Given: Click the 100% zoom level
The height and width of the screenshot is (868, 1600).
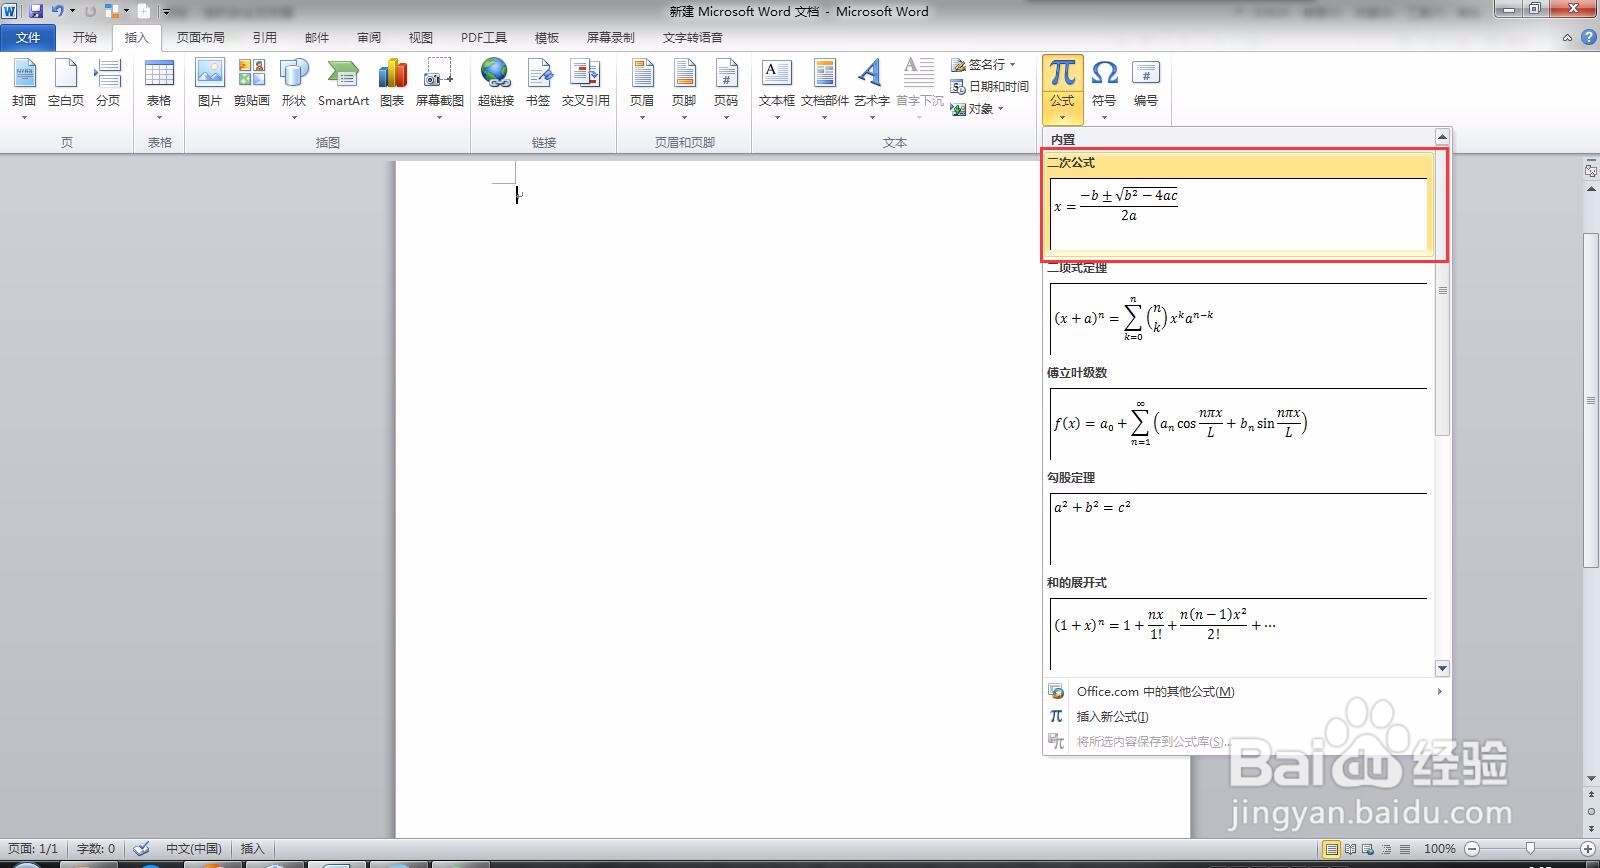Looking at the screenshot, I should [x=1439, y=848].
